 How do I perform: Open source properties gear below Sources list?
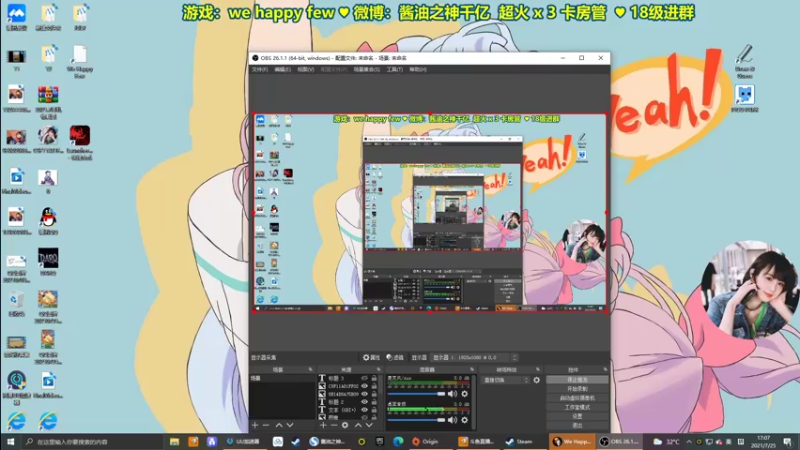tap(345, 425)
